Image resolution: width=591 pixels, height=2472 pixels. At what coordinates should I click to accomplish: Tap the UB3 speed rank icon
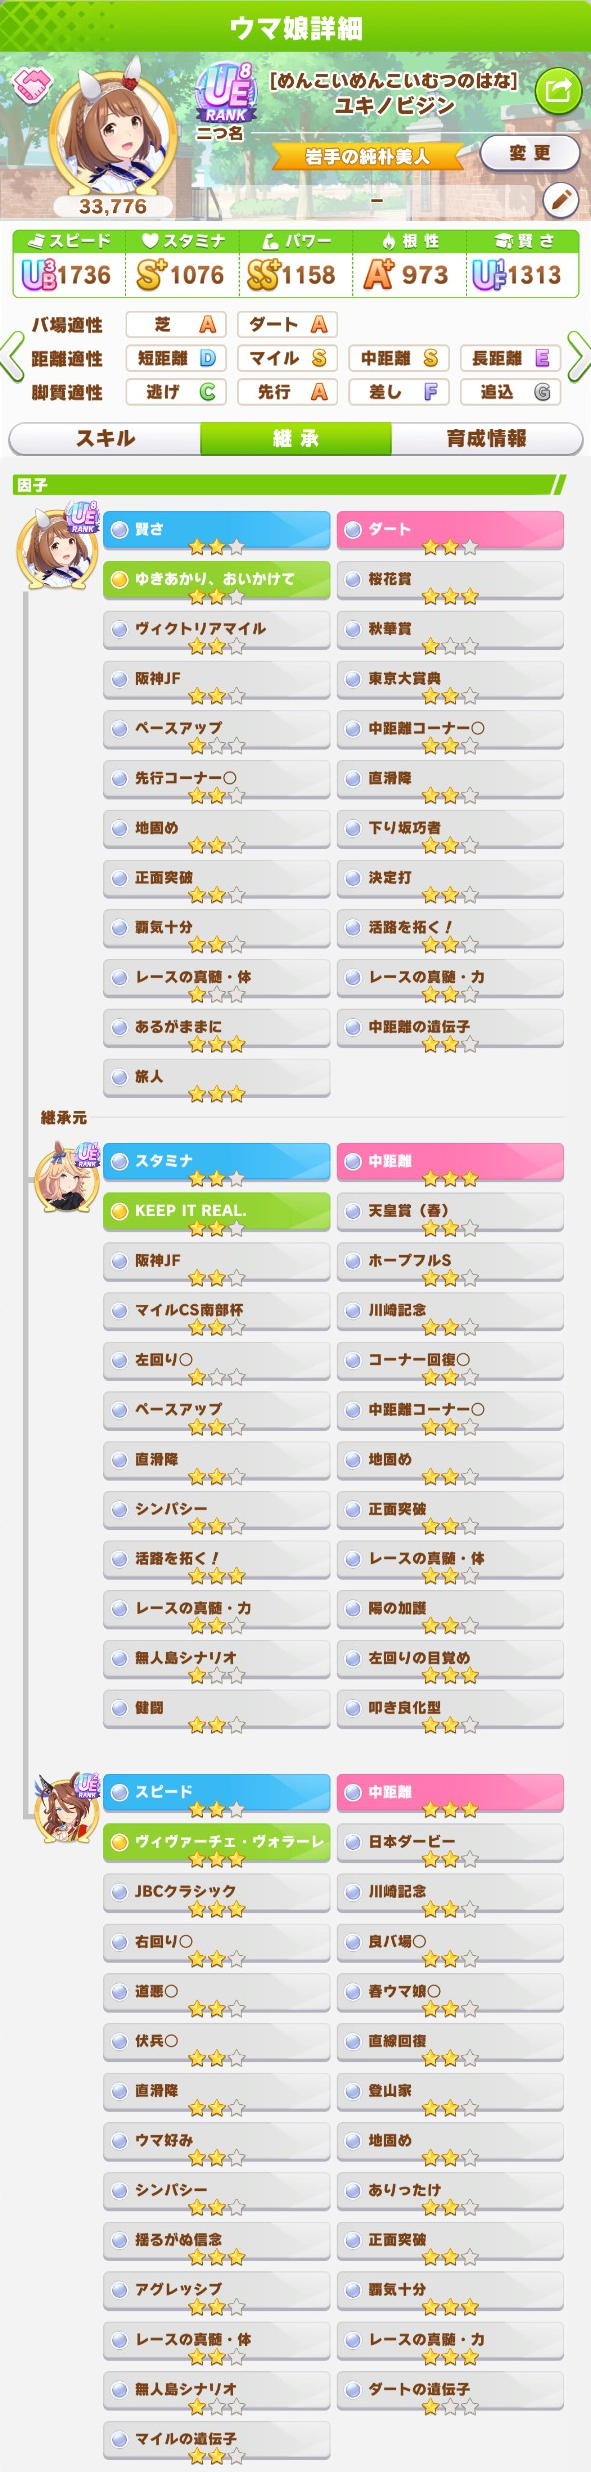(x=38, y=275)
